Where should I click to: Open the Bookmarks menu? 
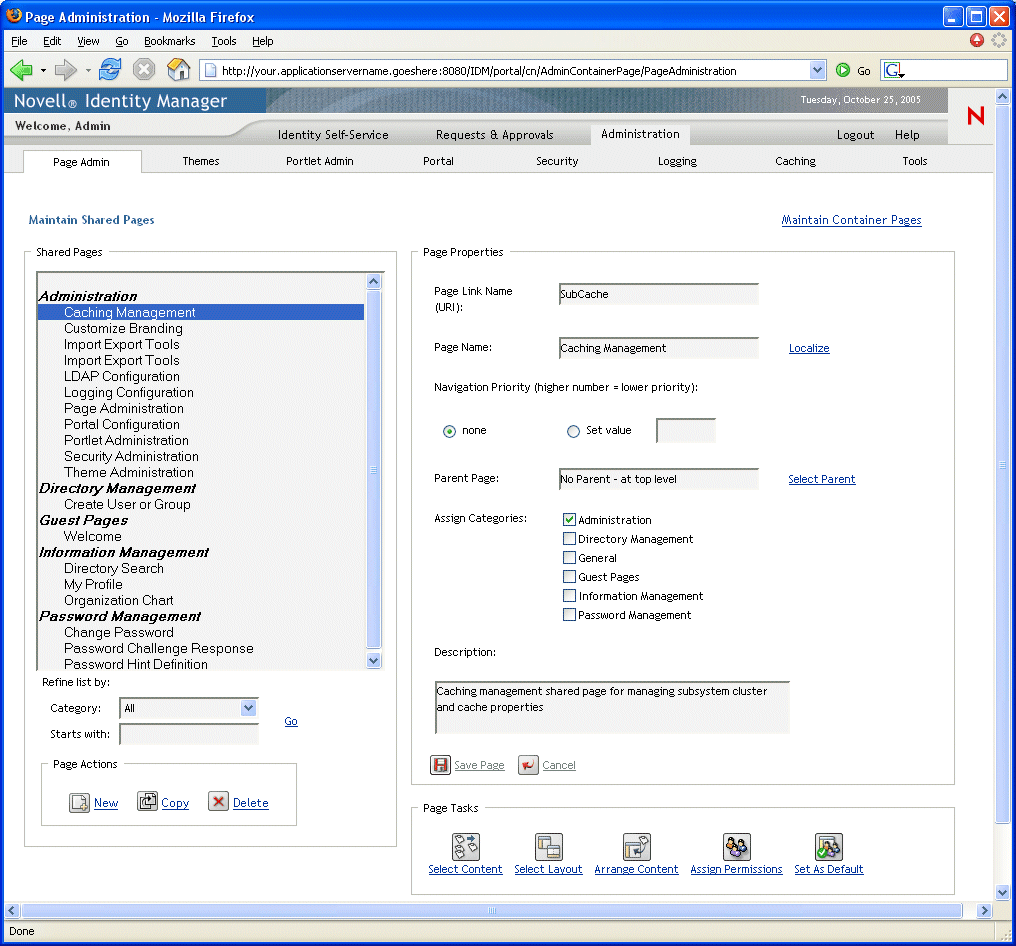(x=169, y=41)
